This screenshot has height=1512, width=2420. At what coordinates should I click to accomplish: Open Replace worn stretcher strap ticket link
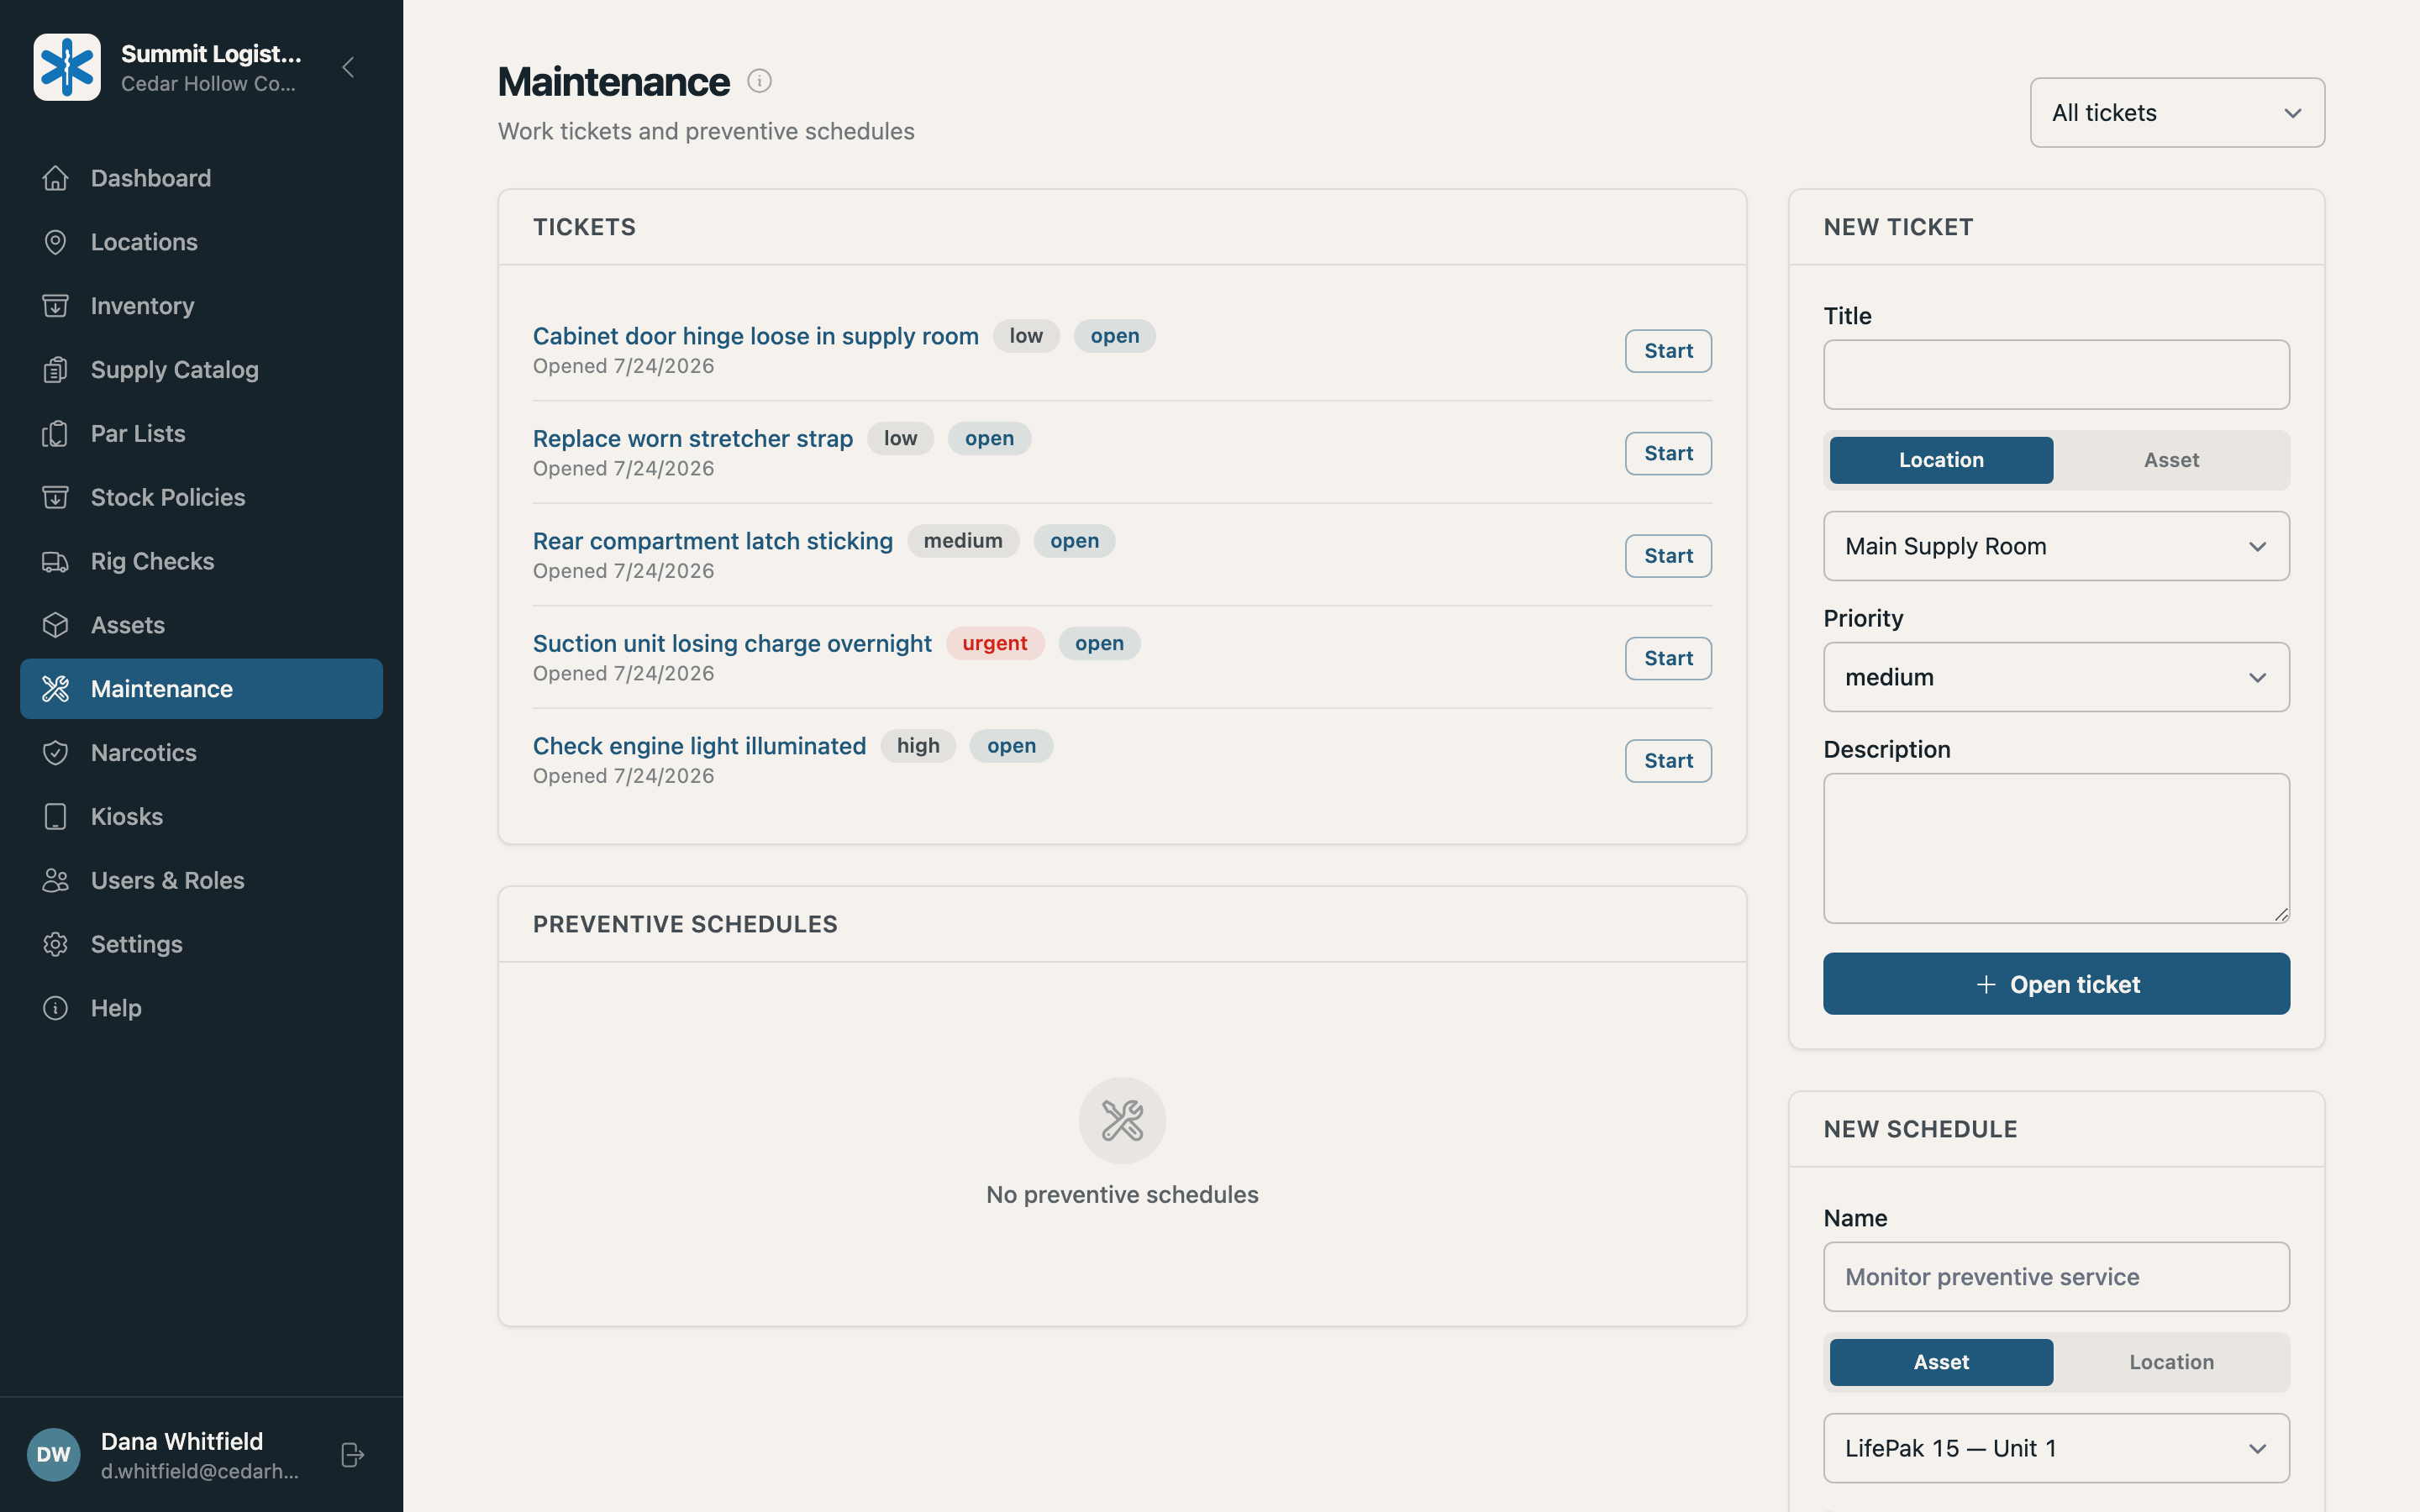(x=692, y=439)
